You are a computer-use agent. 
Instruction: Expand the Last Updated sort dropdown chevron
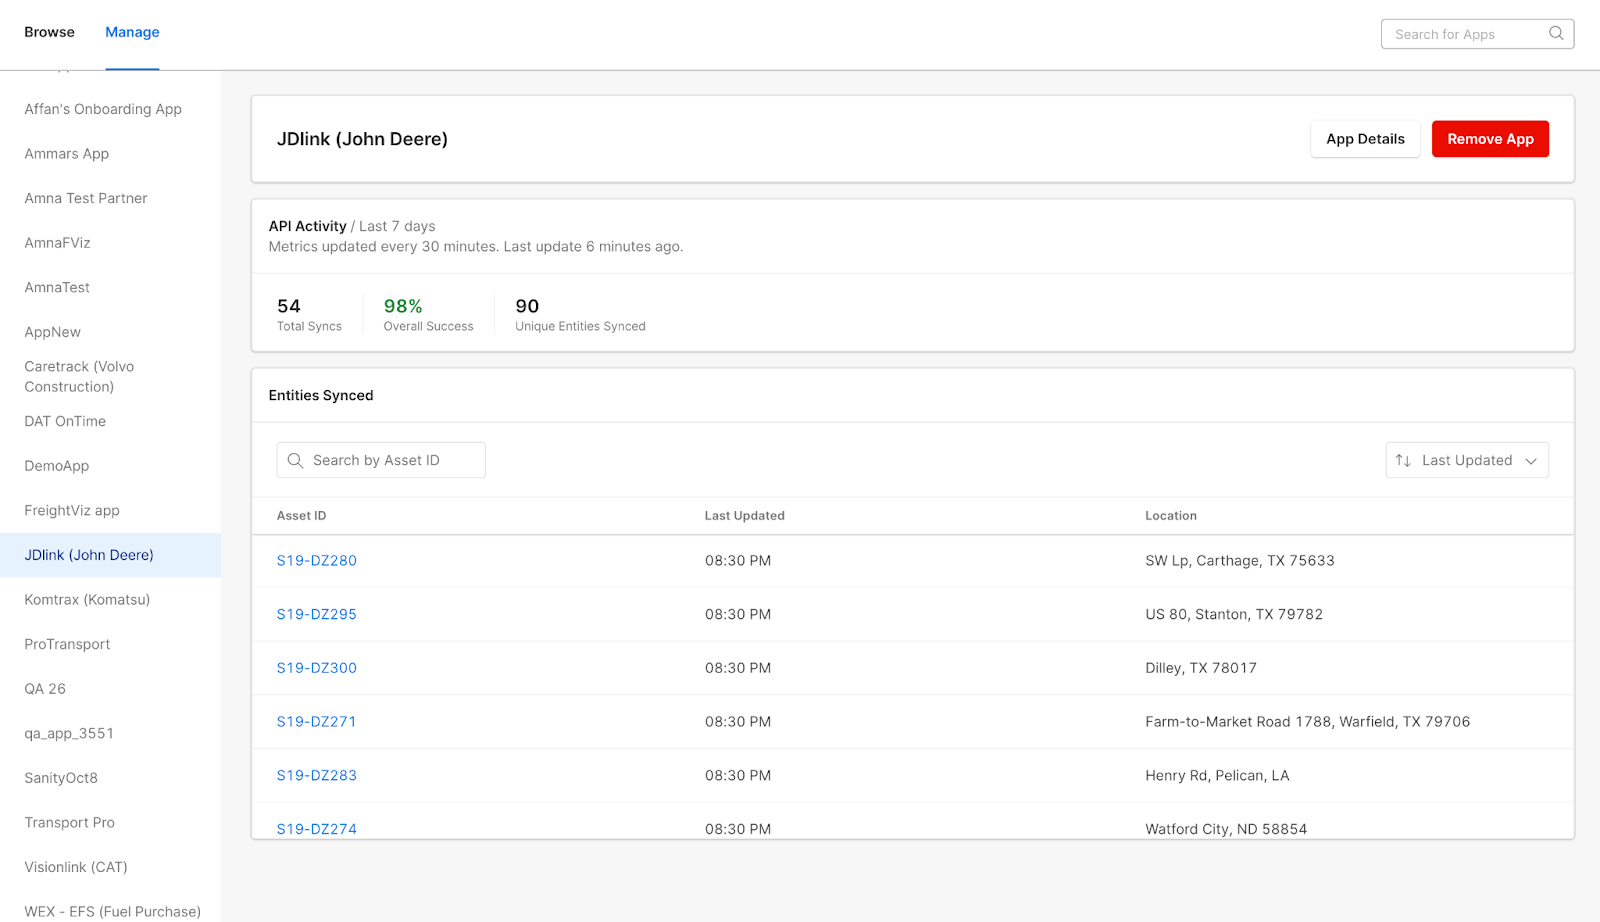click(1531, 461)
